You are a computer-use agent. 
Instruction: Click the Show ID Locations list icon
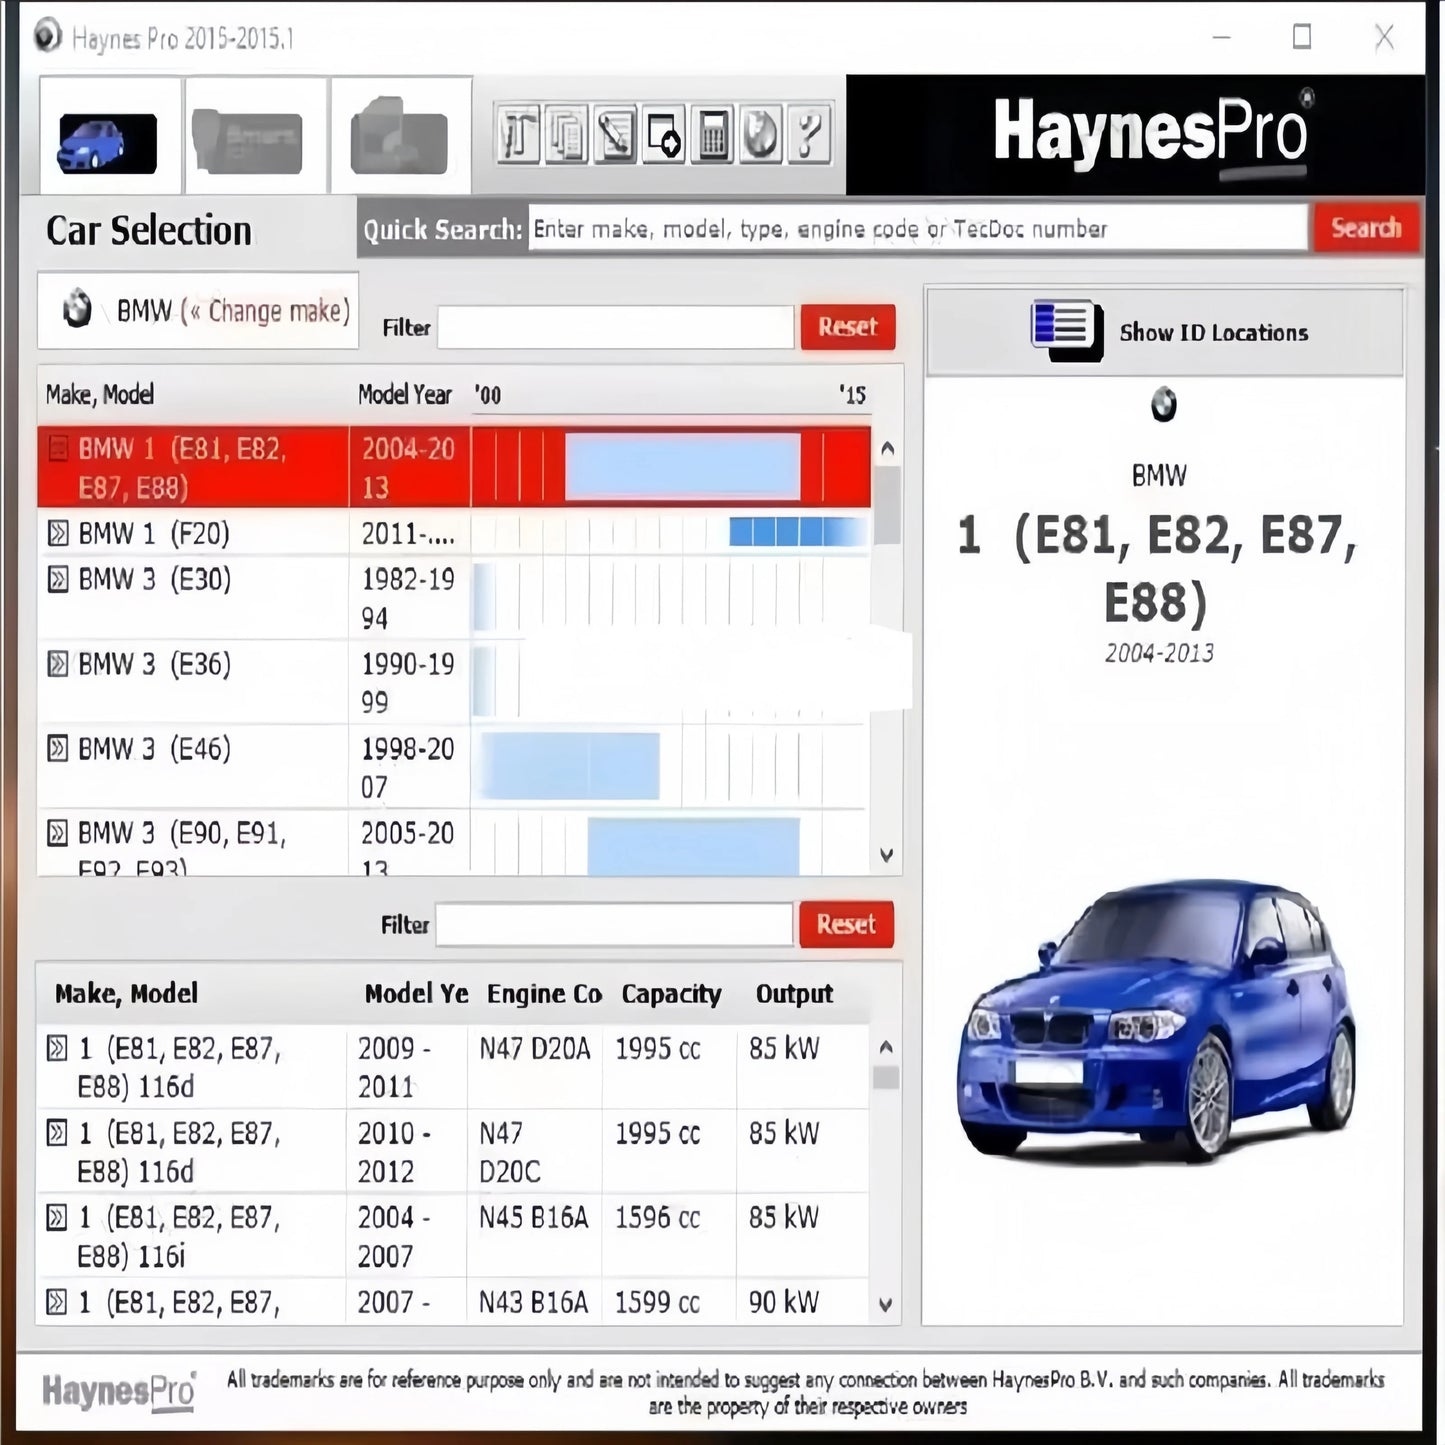click(1065, 330)
